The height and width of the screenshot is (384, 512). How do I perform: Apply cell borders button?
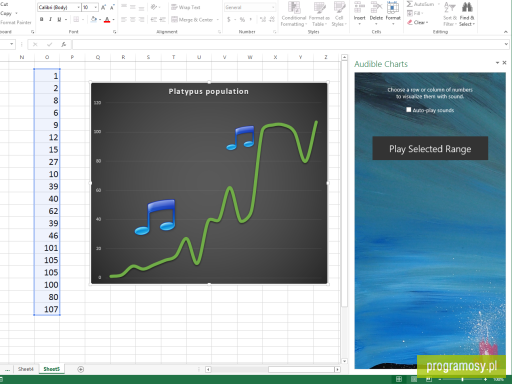(x=76, y=20)
